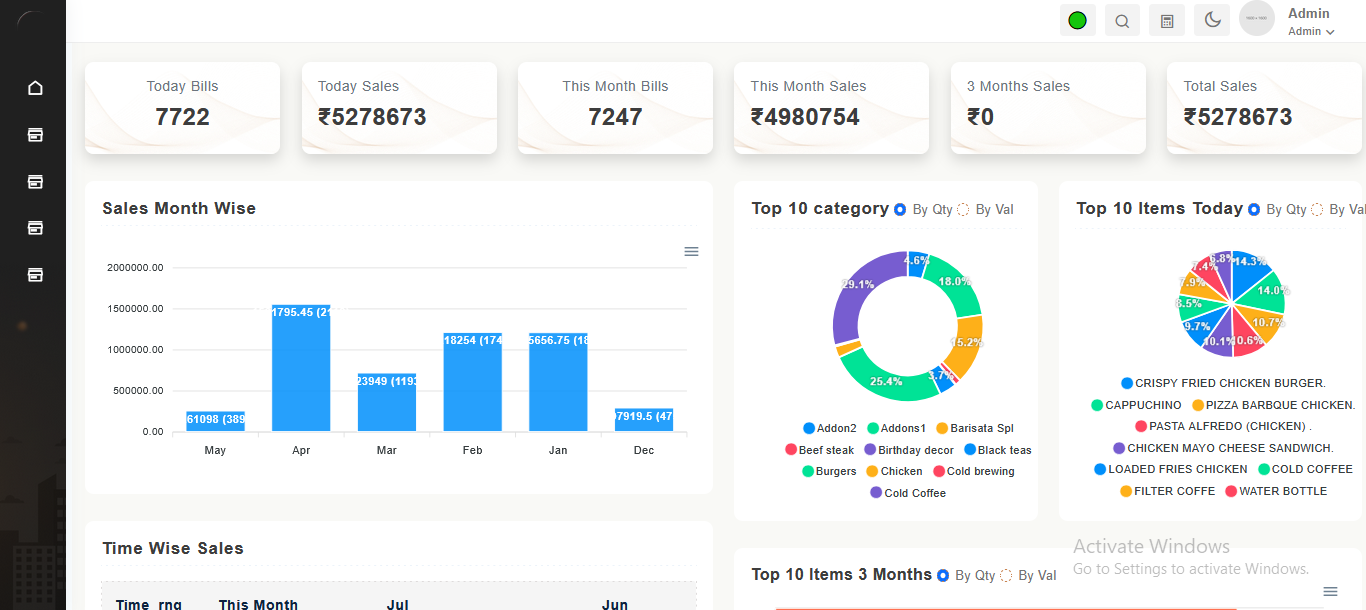
Task: Select By Qty for Top 10 Items Today
Action: [1254, 210]
